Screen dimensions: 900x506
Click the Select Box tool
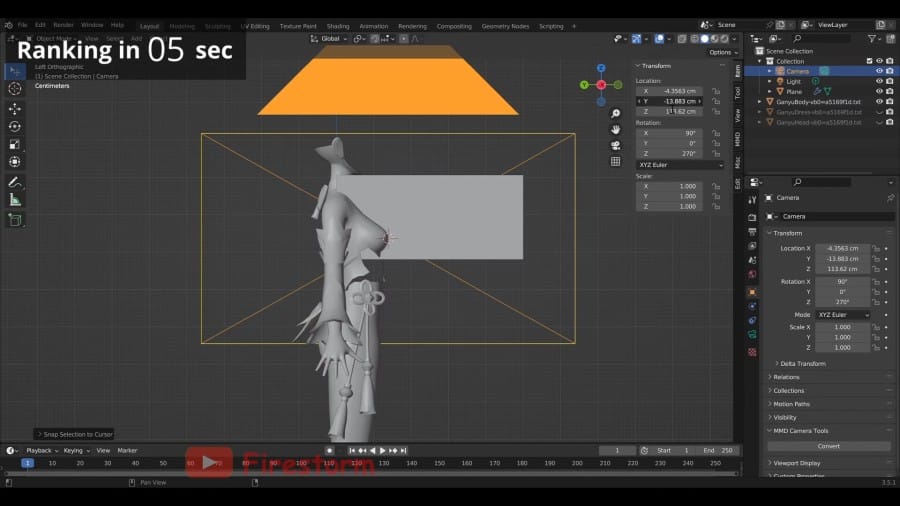(x=15, y=71)
